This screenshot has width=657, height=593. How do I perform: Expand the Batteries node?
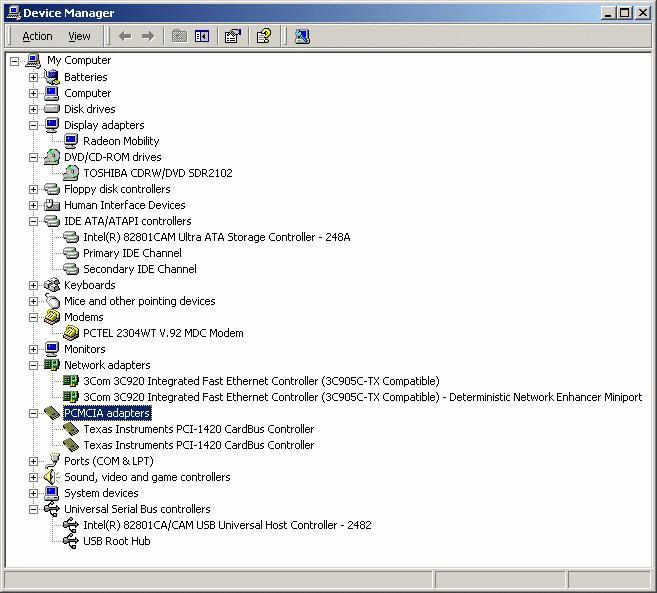[x=34, y=77]
